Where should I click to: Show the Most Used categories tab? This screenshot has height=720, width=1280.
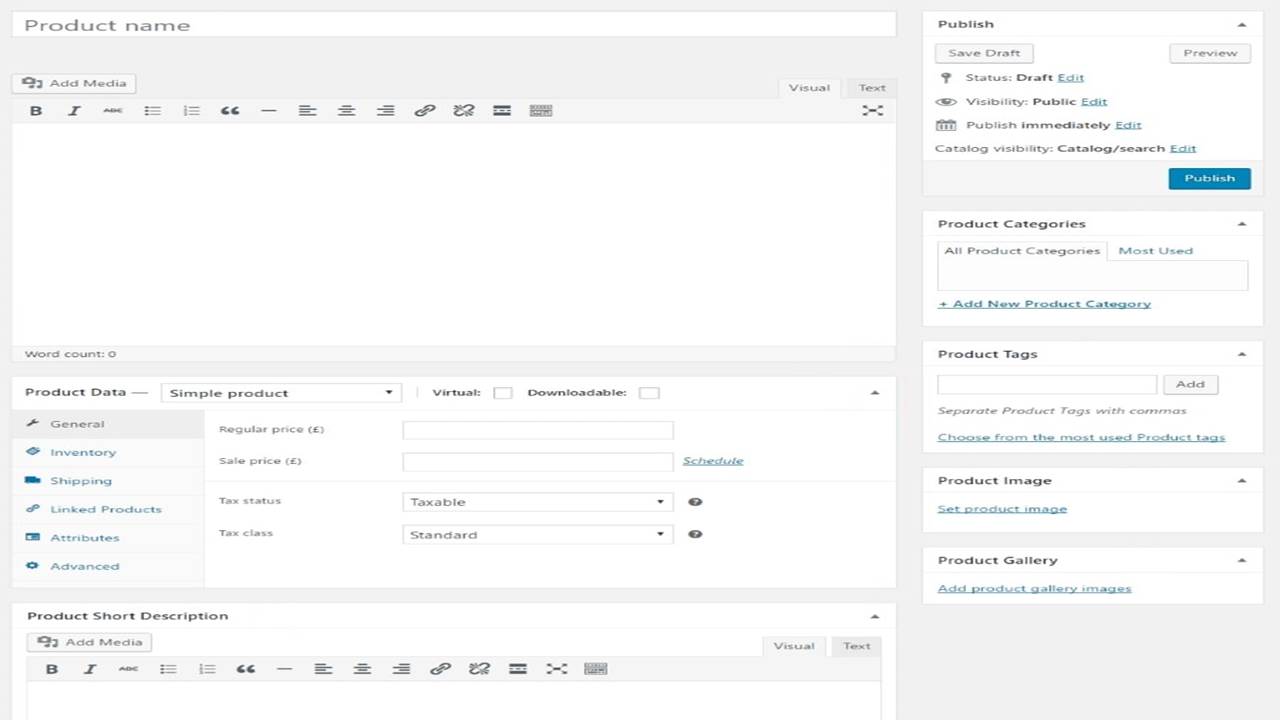(1155, 251)
